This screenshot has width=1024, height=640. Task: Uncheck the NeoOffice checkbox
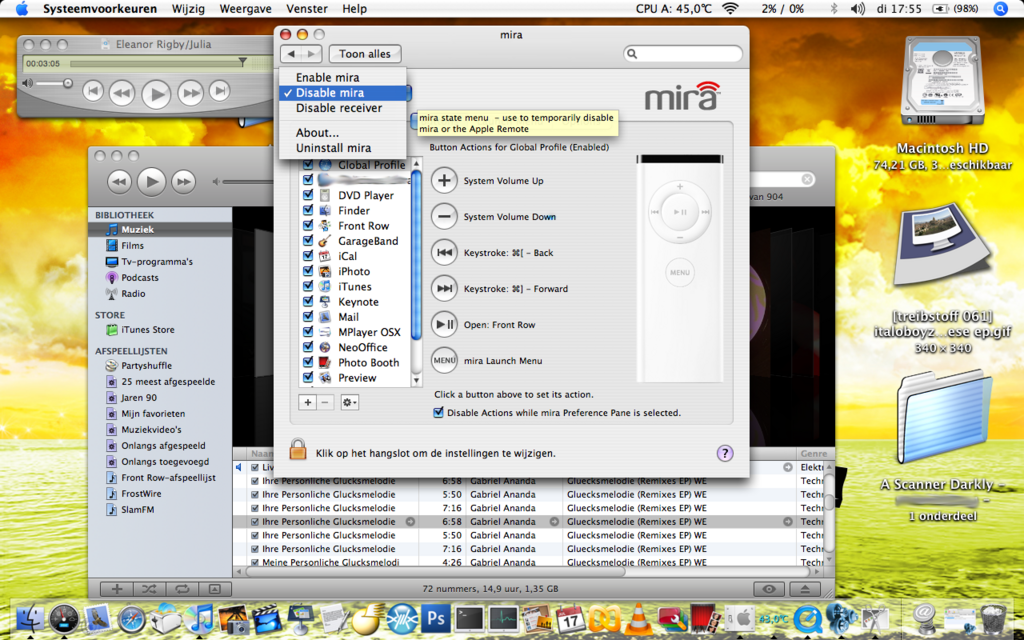coord(308,347)
